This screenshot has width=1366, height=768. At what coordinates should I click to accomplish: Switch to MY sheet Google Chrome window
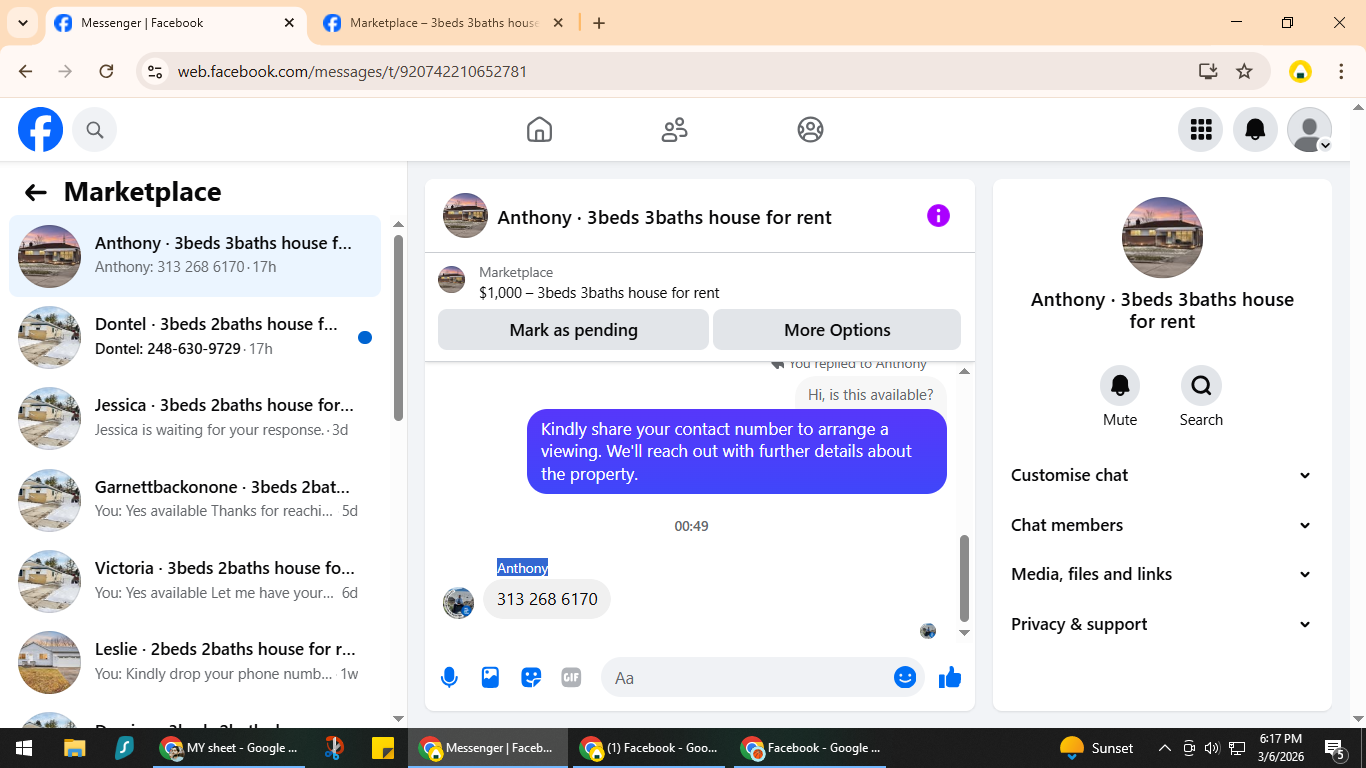click(x=230, y=748)
